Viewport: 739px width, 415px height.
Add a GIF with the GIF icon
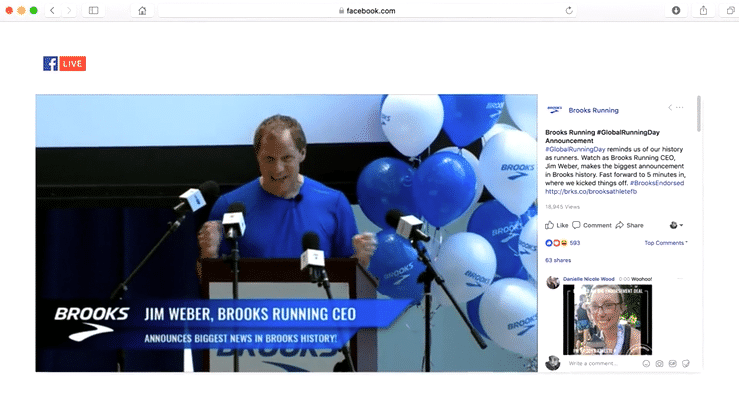[x=673, y=363]
